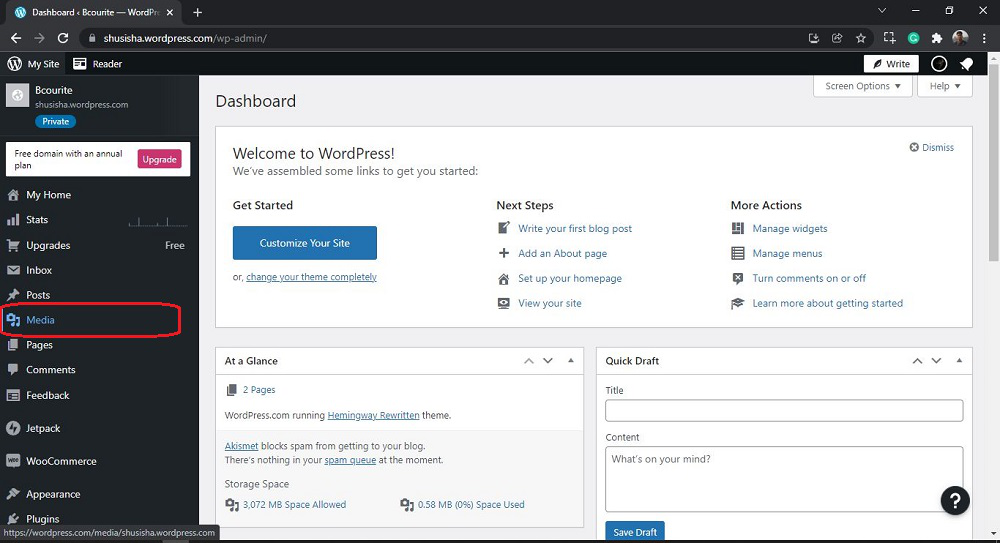Move At a Glance panel down
Viewport: 1000px width, 543px height.
pyautogui.click(x=548, y=361)
